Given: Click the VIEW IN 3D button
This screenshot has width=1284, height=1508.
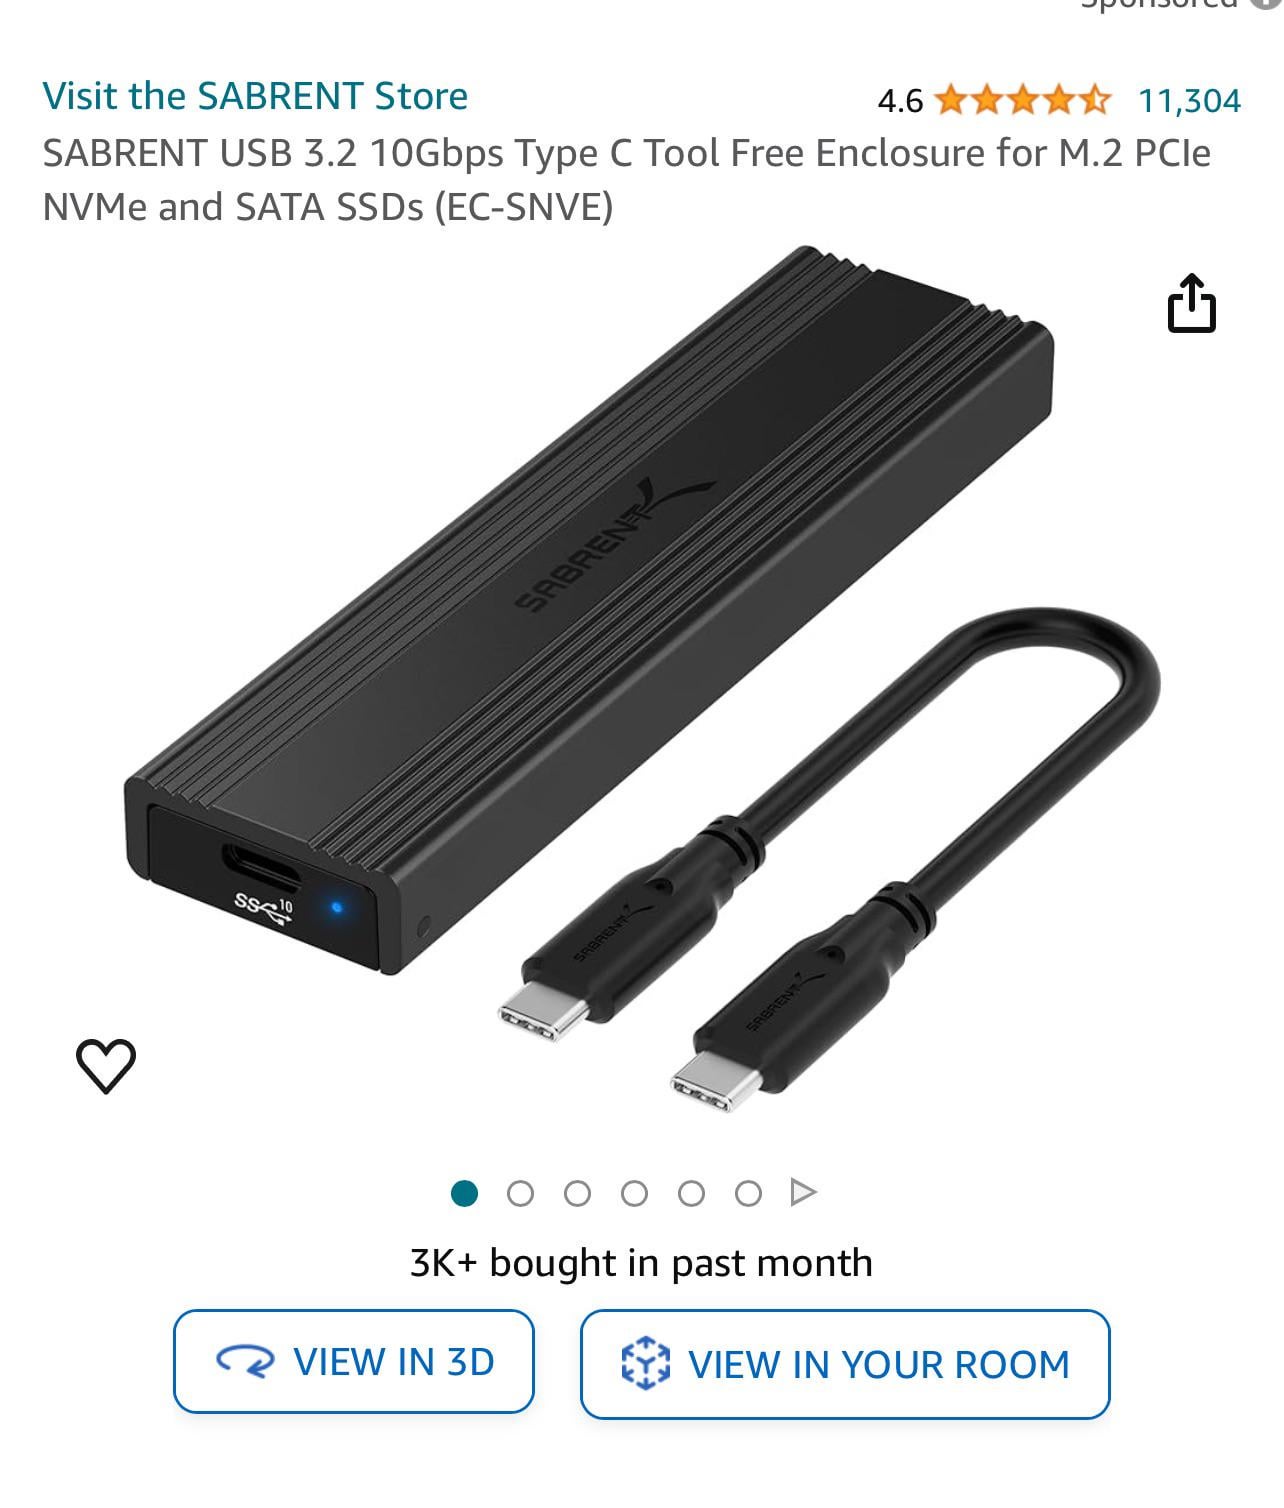Looking at the screenshot, I should coord(354,1361).
